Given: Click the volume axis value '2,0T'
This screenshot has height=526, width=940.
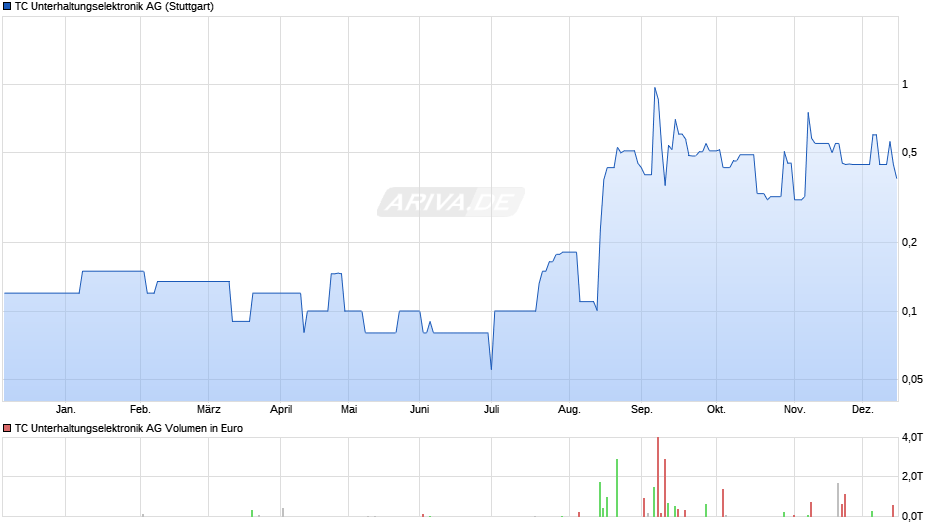Looking at the screenshot, I should coord(912,476).
